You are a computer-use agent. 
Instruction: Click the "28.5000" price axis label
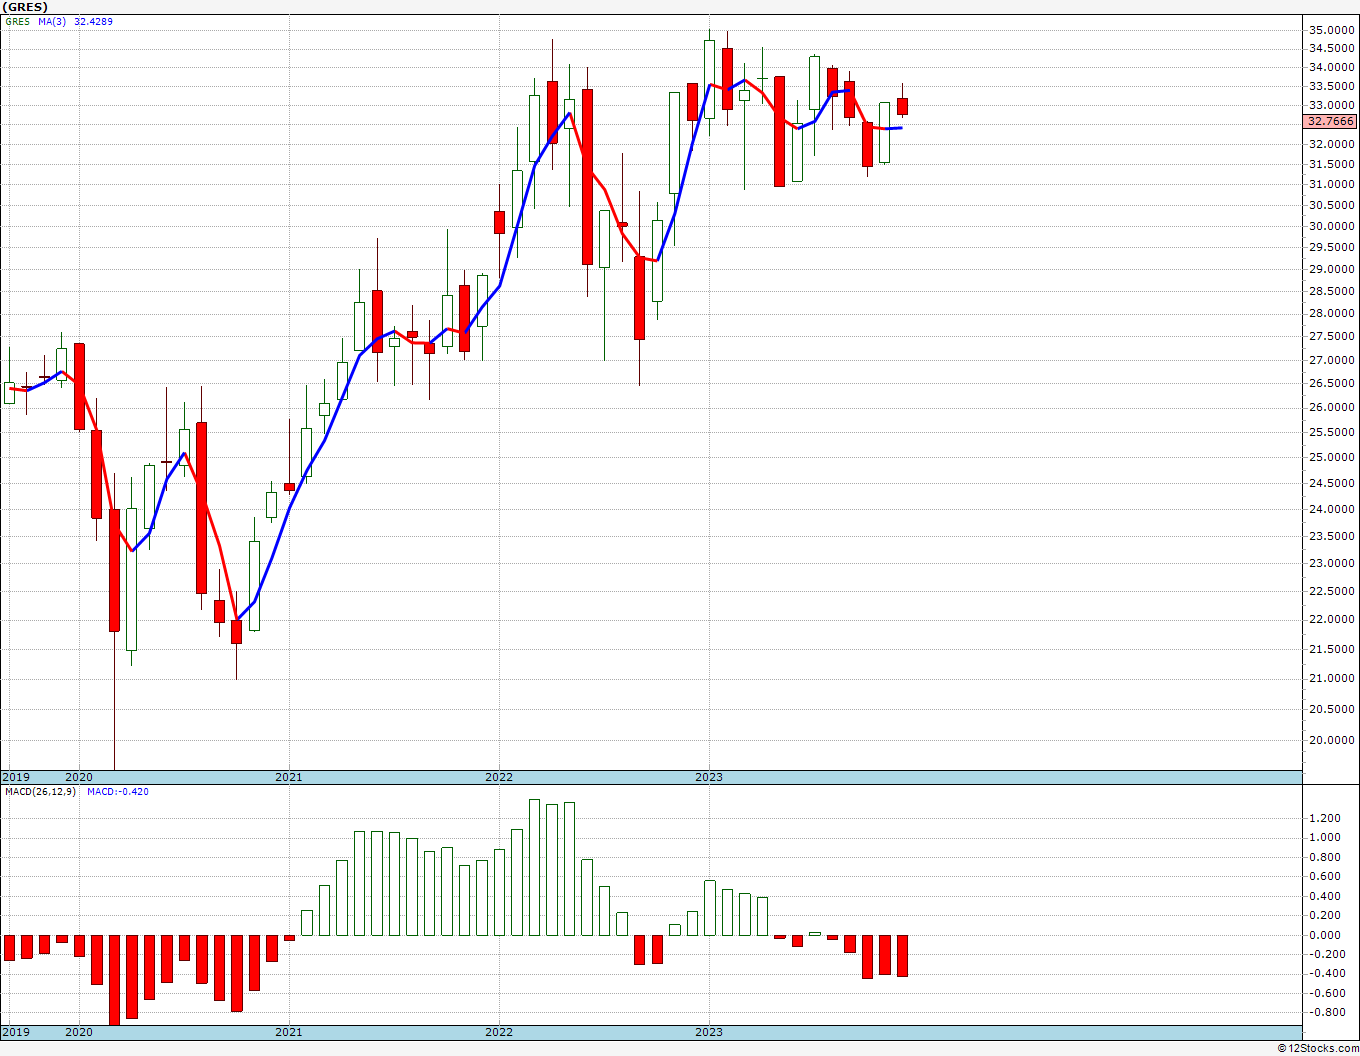click(x=1332, y=292)
